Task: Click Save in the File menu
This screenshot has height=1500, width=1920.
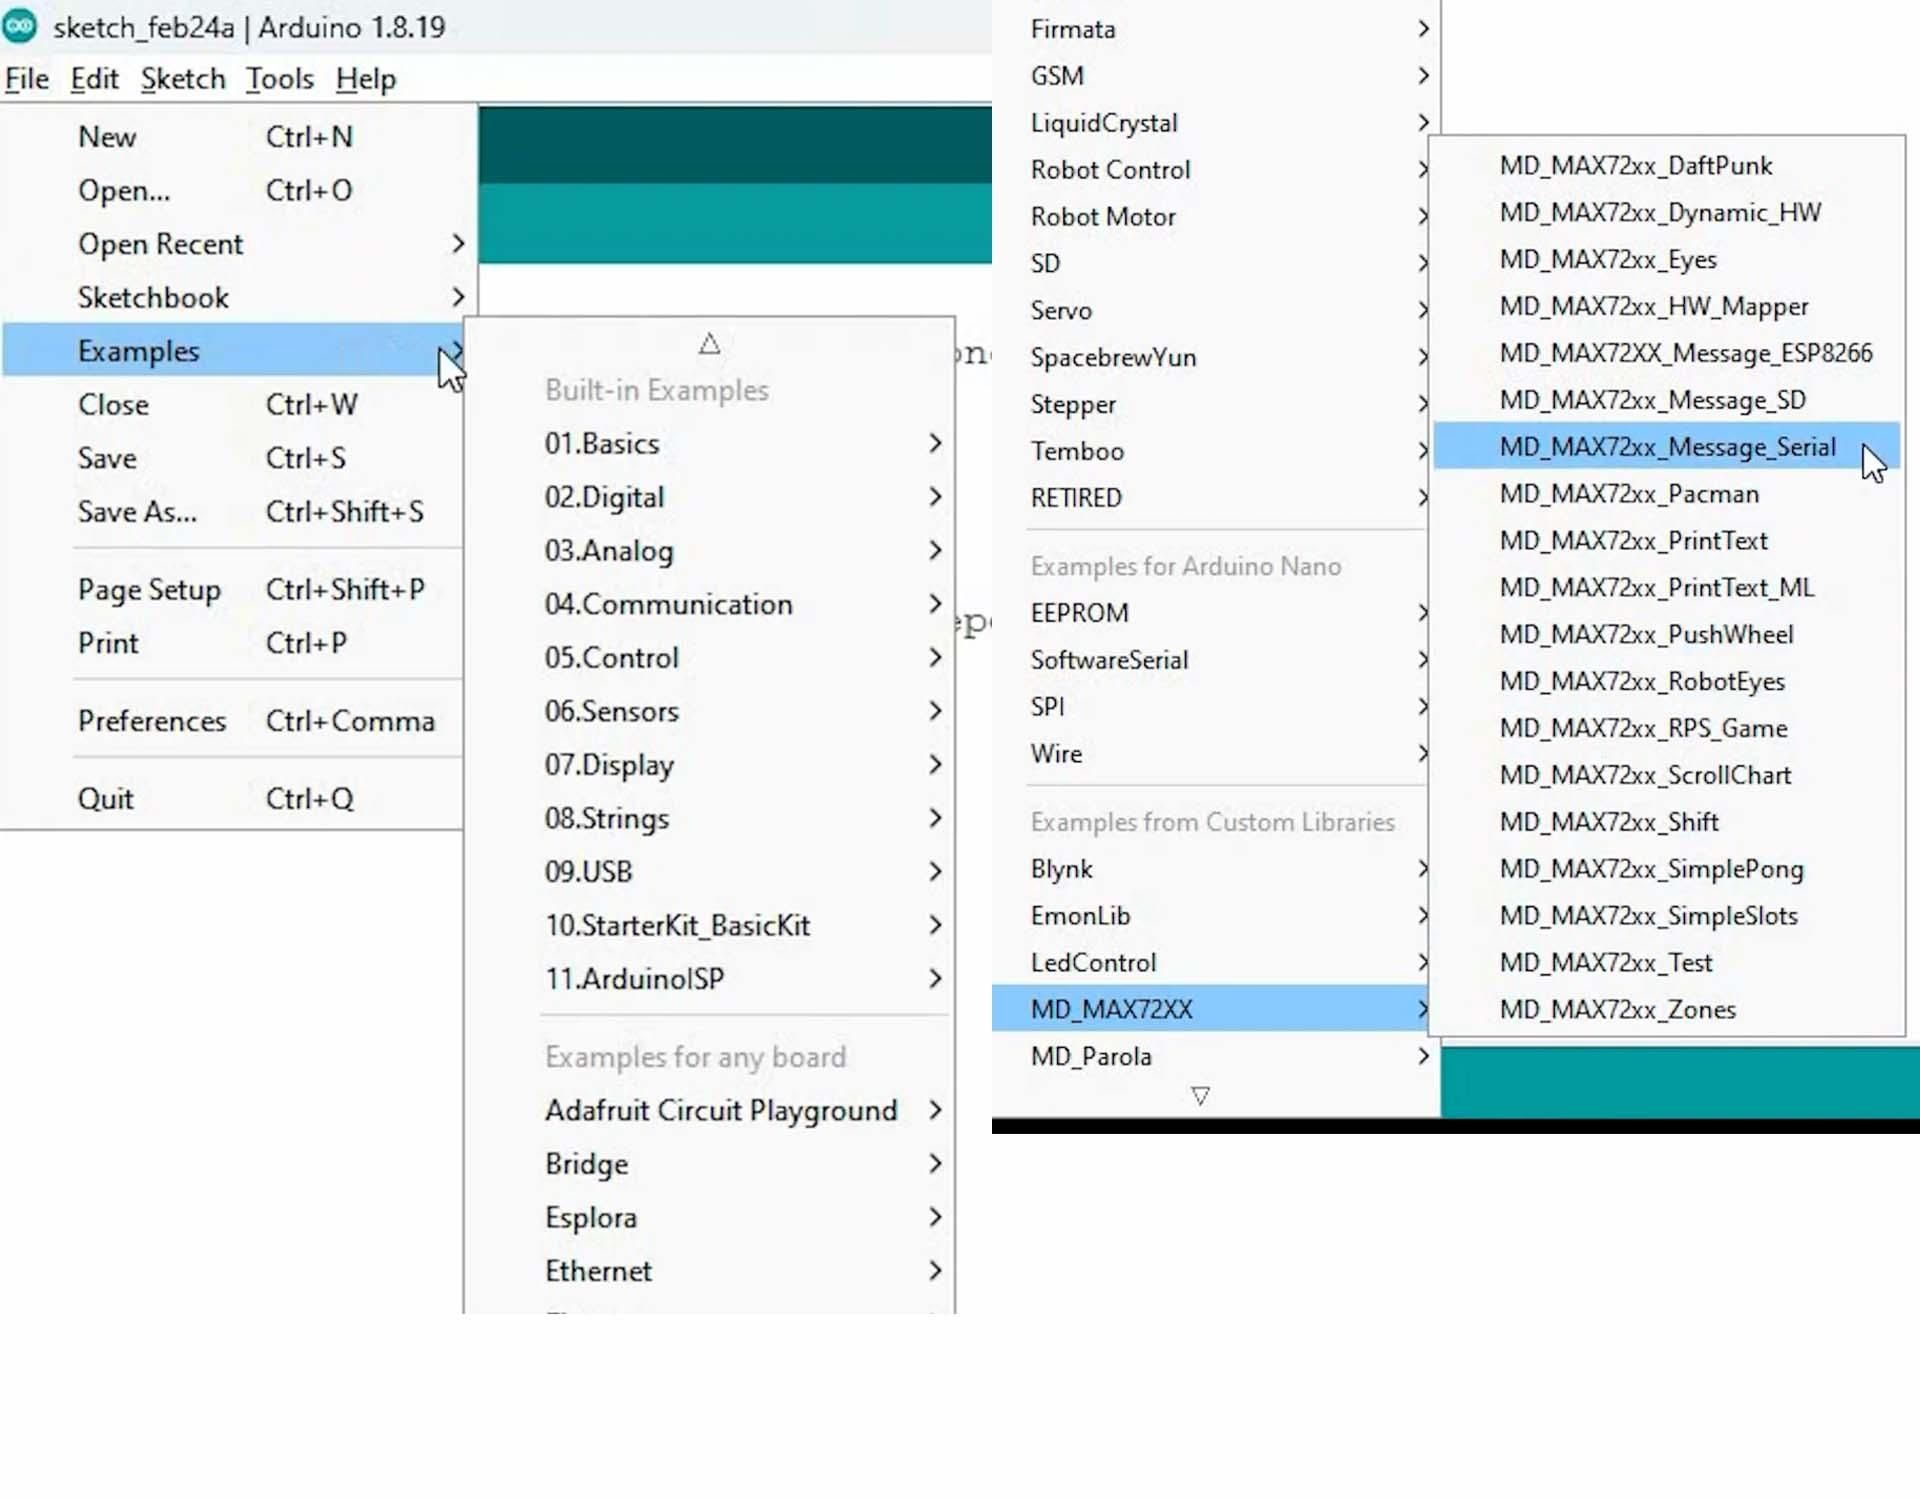Action: pos(234,458)
